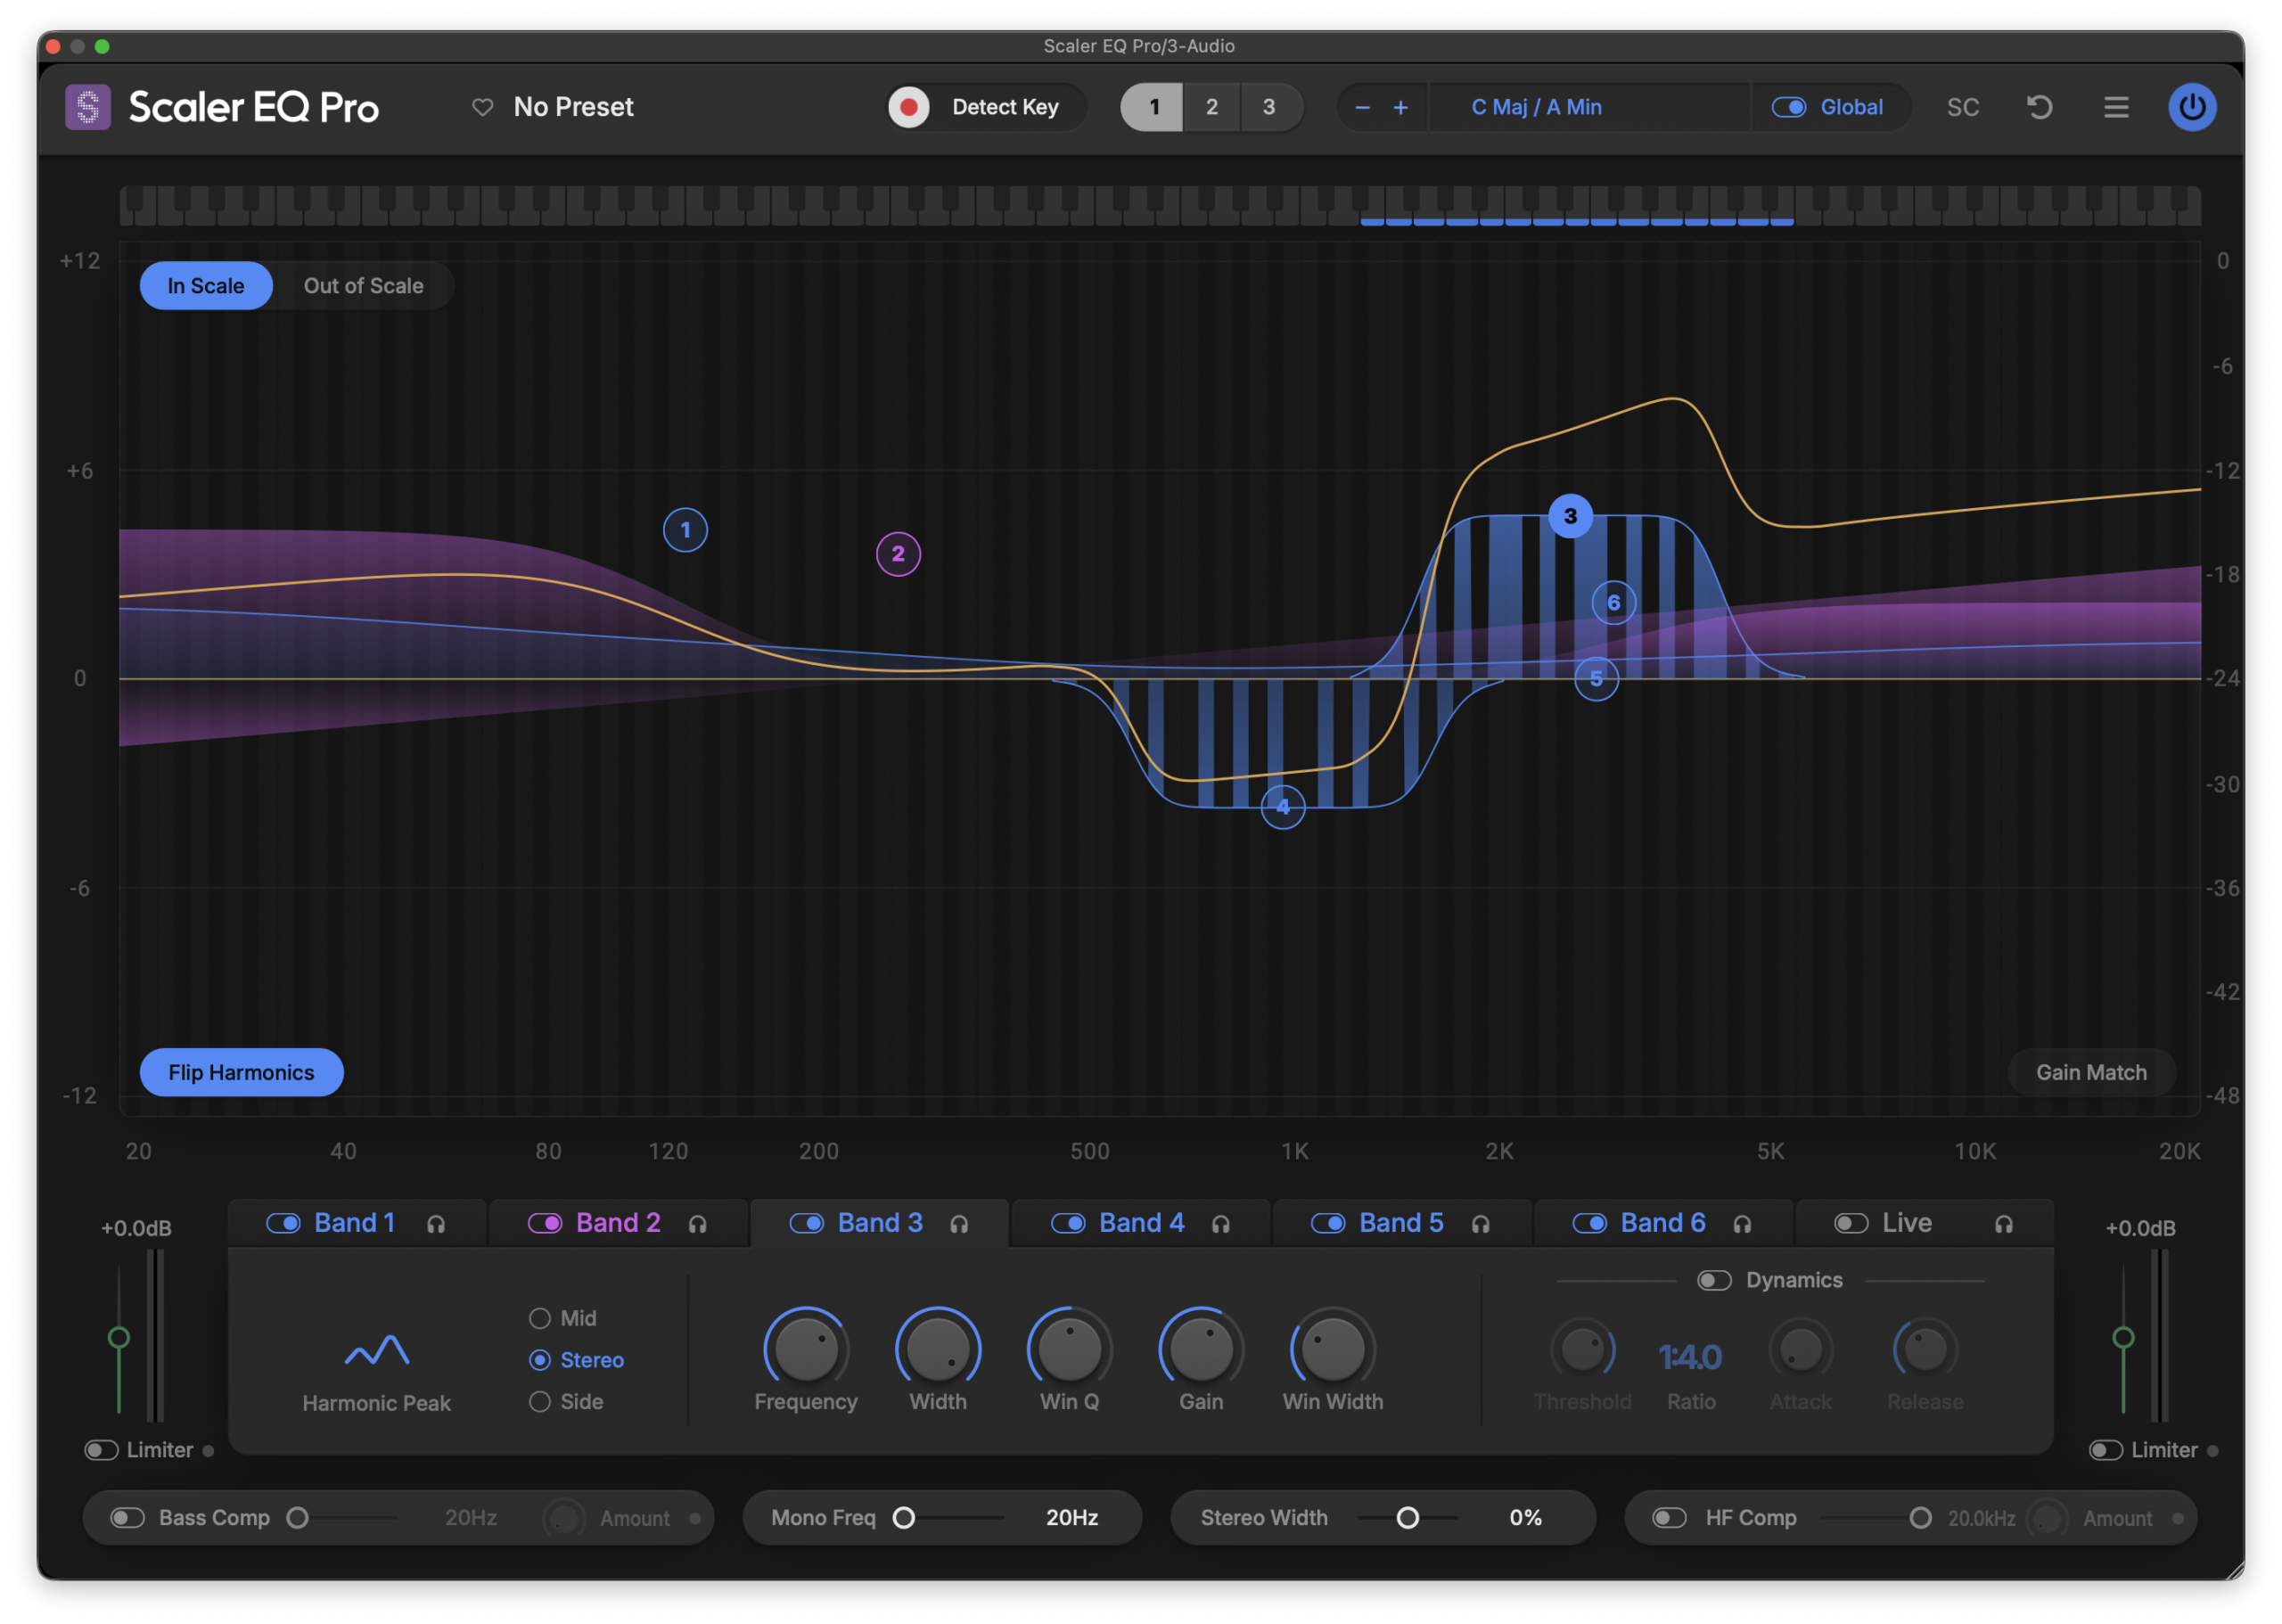Solo Band 3 with its headphone icon
Viewport: 2282px width, 1624px height.
[959, 1224]
